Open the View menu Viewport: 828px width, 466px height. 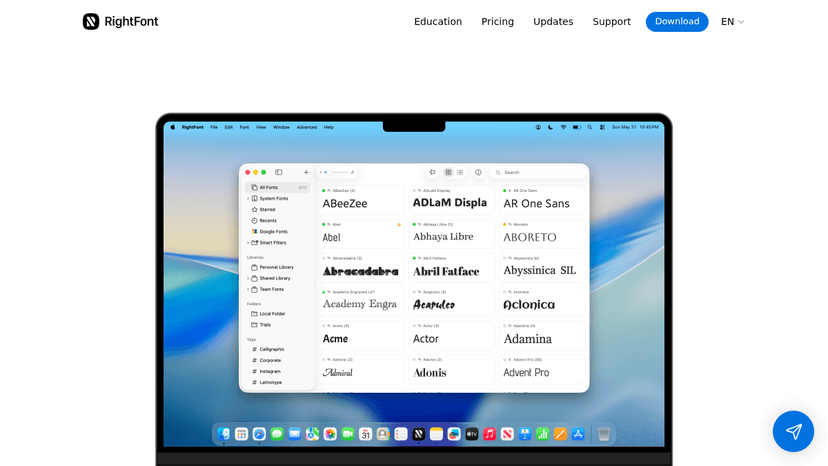[261, 127]
